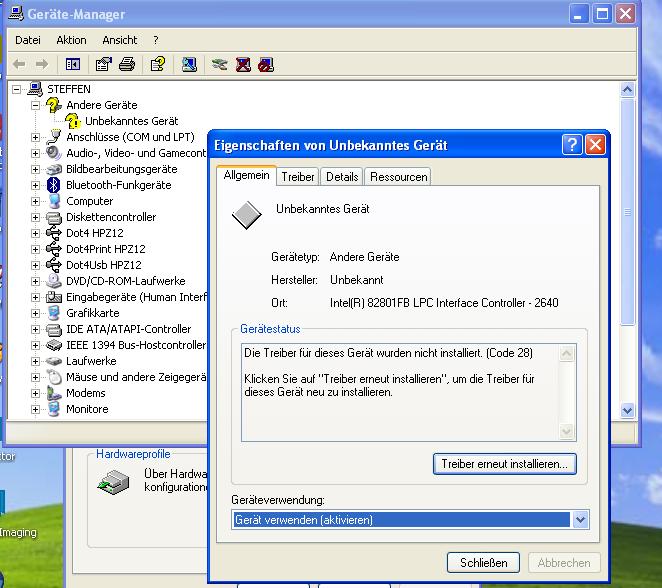Select Dot4Usb HPZ12 tree entry
The height and width of the screenshot is (588, 662).
104,265
